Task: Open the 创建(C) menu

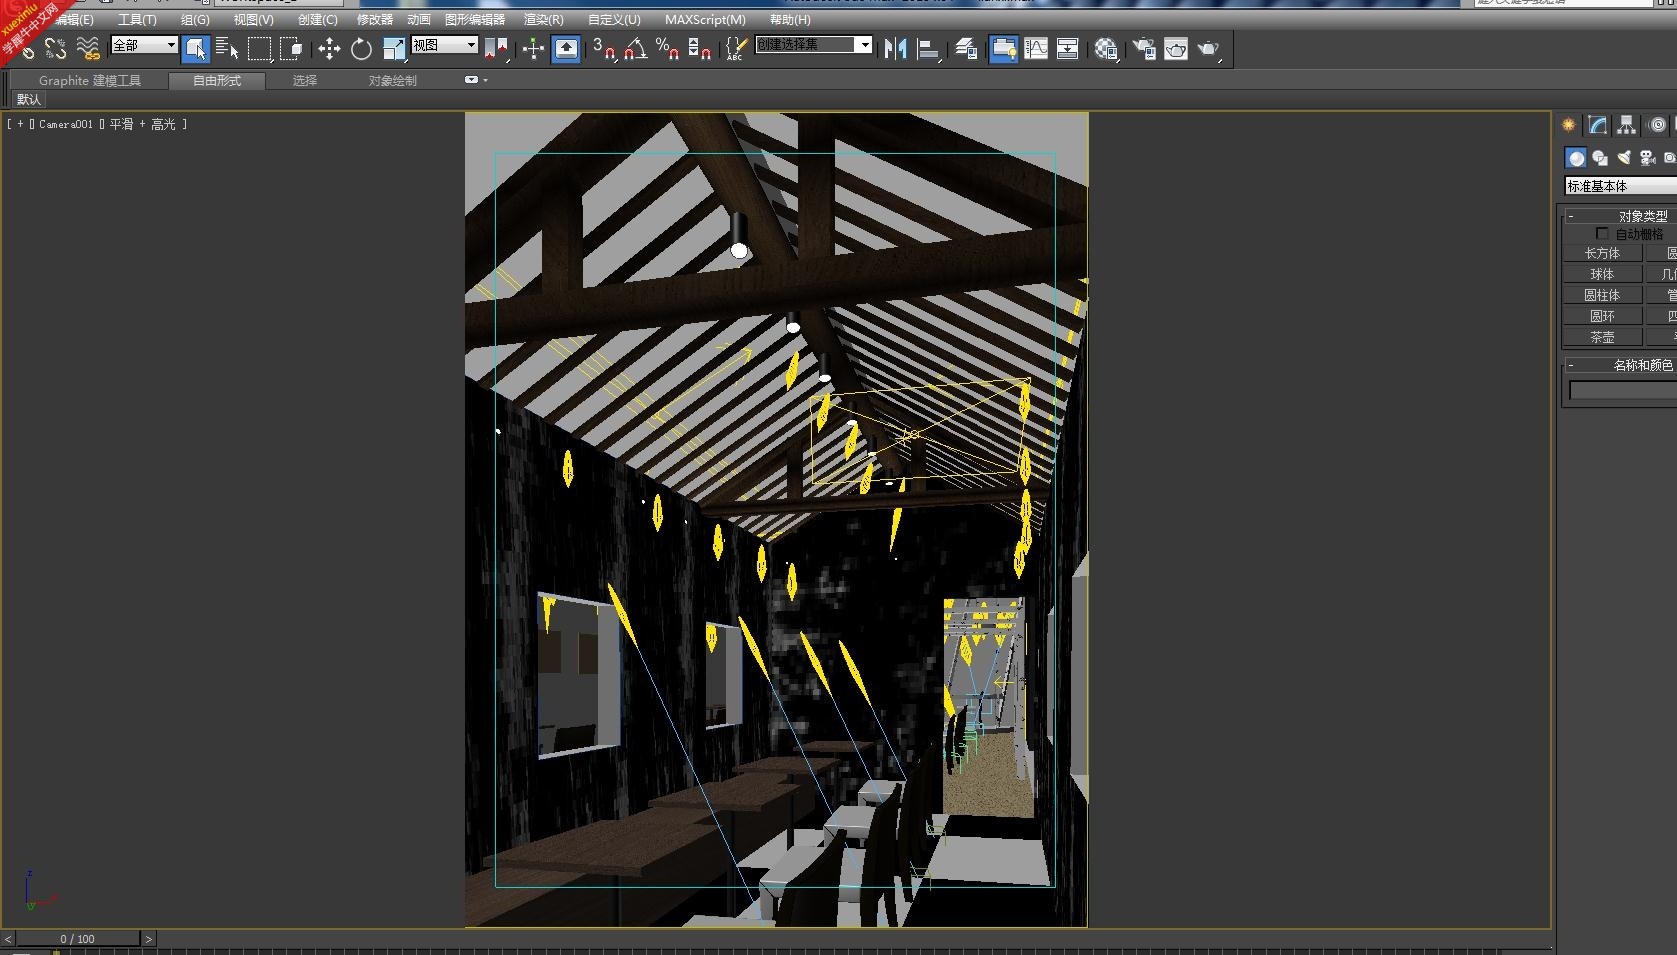Action: 317,20
